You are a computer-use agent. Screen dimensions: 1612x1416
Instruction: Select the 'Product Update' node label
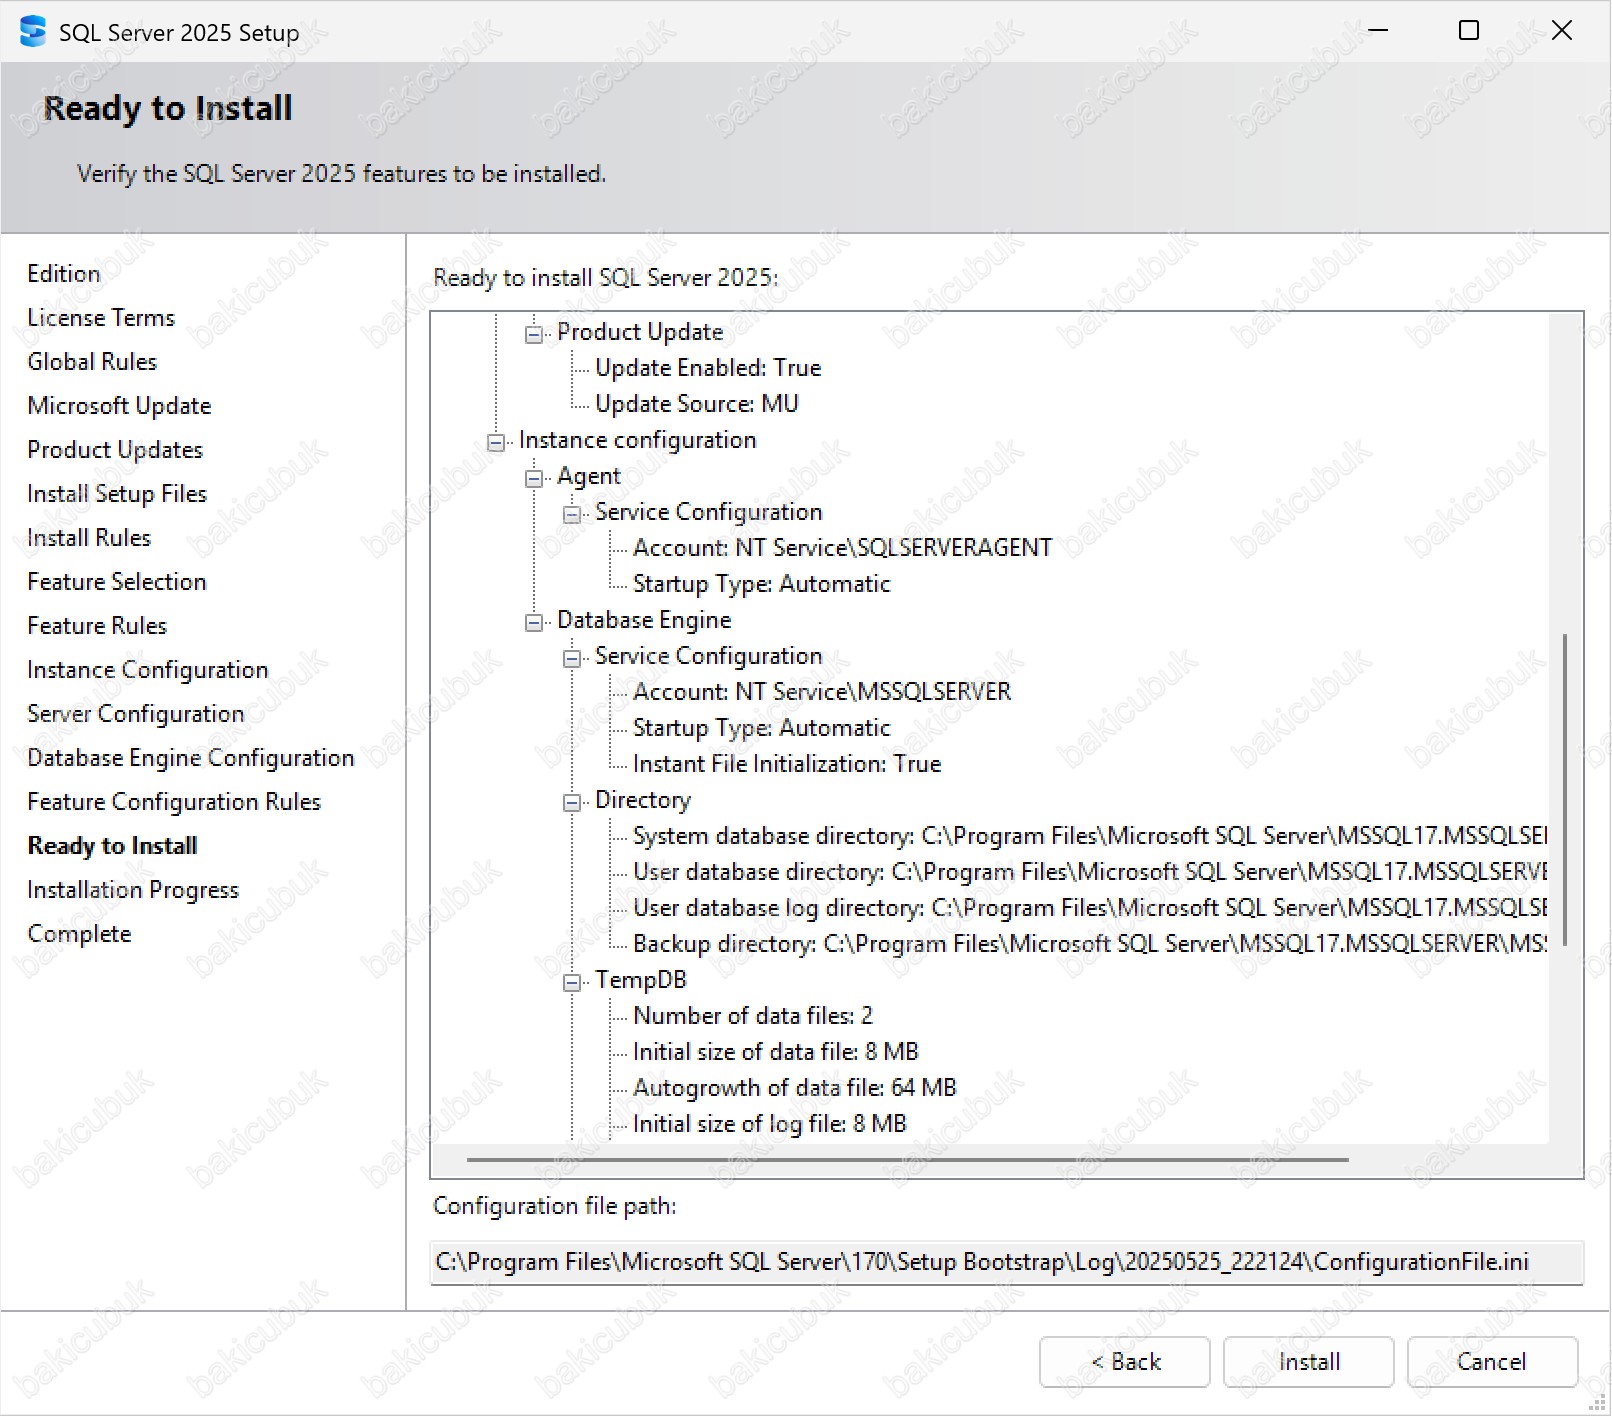point(640,332)
